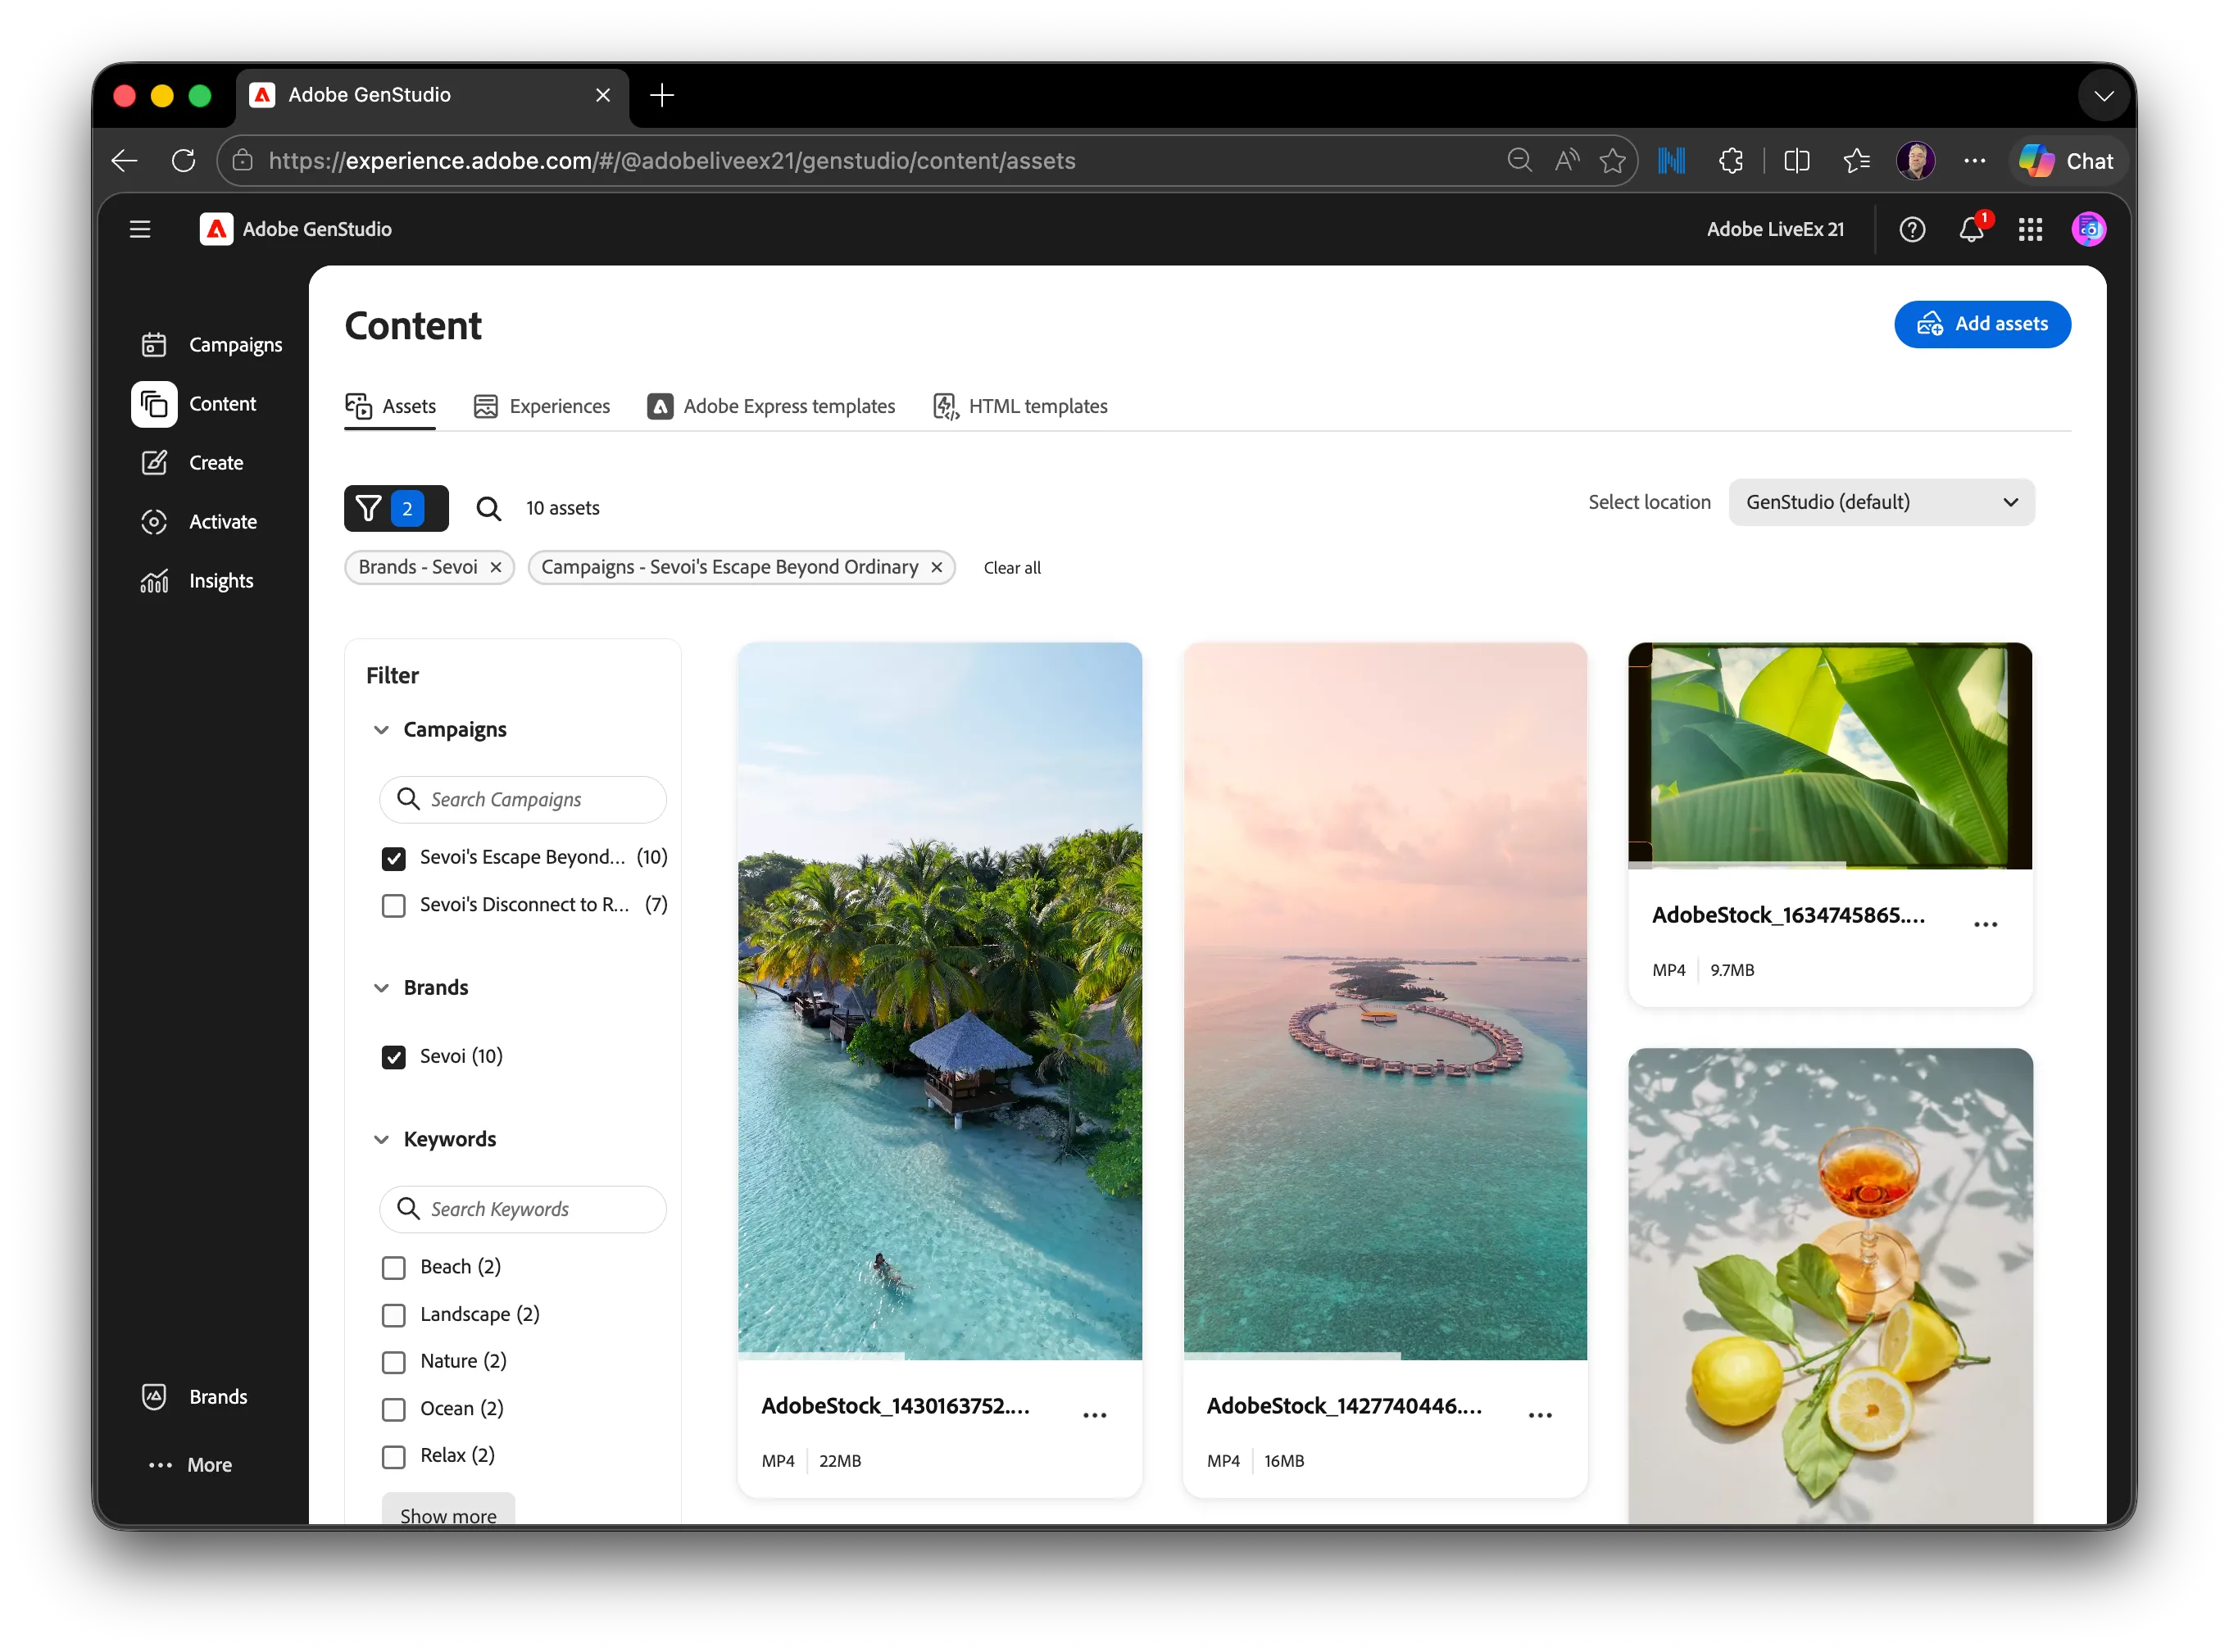
Task: Collapse the Keywords filter section
Action: [381, 1139]
